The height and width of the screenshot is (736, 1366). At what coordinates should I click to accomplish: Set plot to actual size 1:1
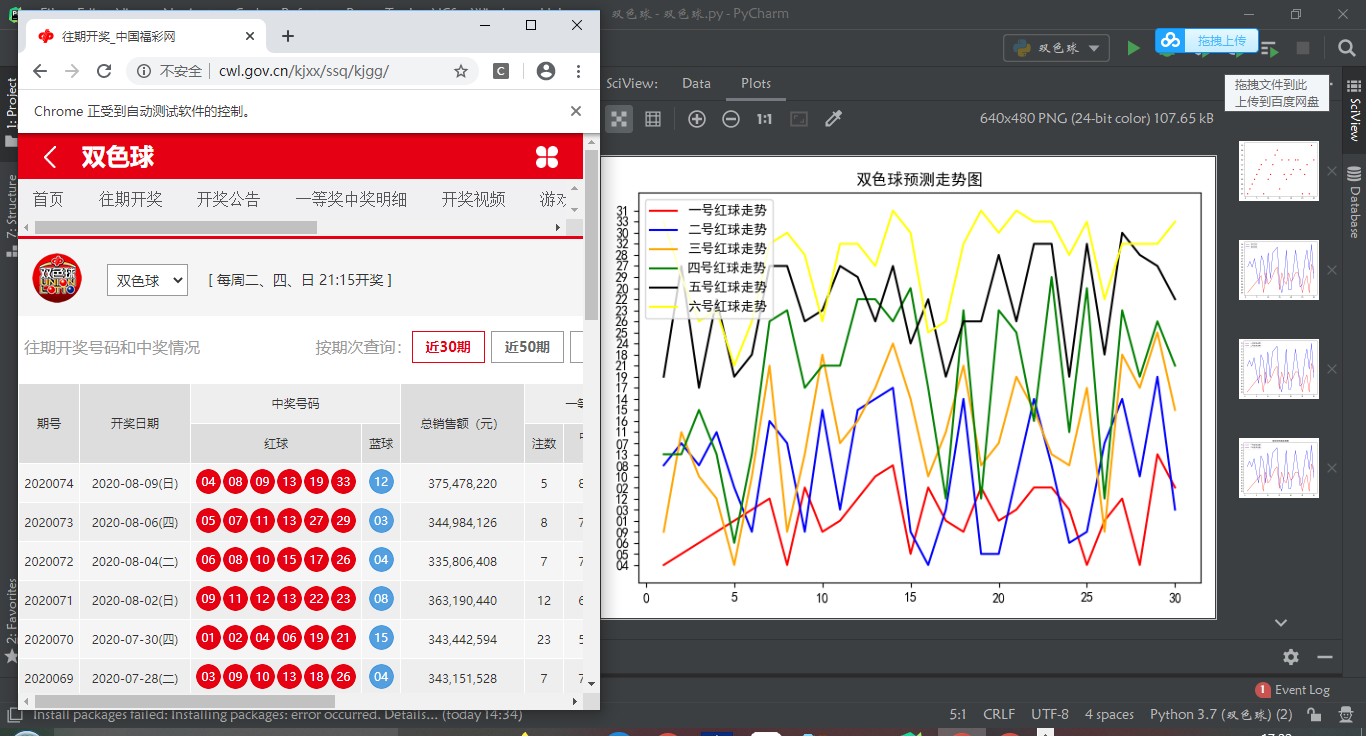[764, 119]
